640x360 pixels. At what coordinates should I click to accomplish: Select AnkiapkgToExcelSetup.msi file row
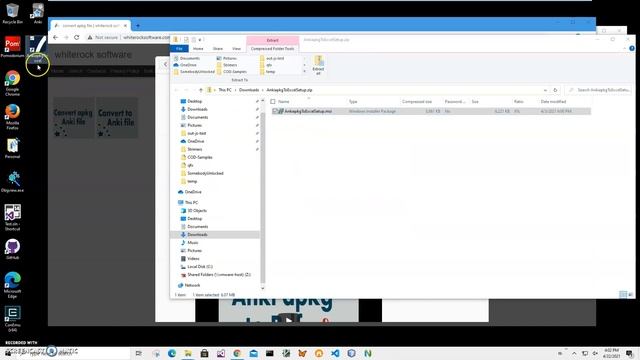pyautogui.click(x=431, y=111)
